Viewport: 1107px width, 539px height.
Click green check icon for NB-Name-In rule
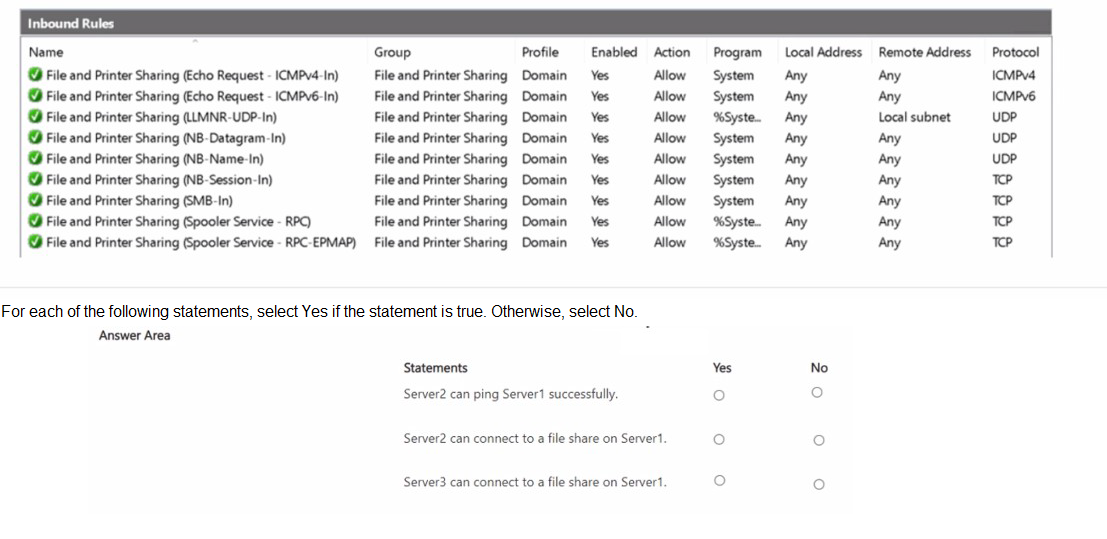tap(35, 158)
